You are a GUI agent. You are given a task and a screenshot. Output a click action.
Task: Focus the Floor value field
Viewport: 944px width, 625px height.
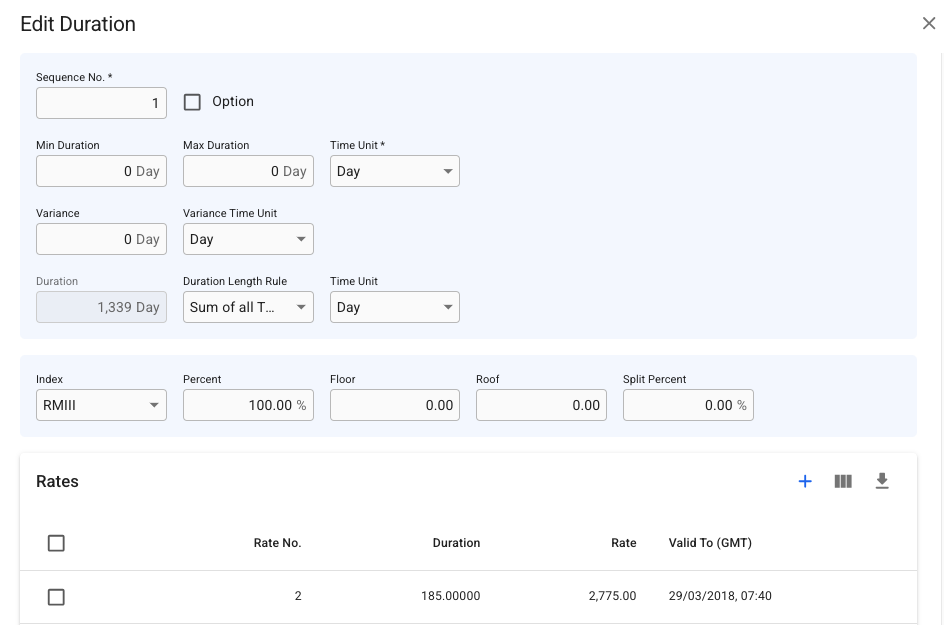coord(394,405)
